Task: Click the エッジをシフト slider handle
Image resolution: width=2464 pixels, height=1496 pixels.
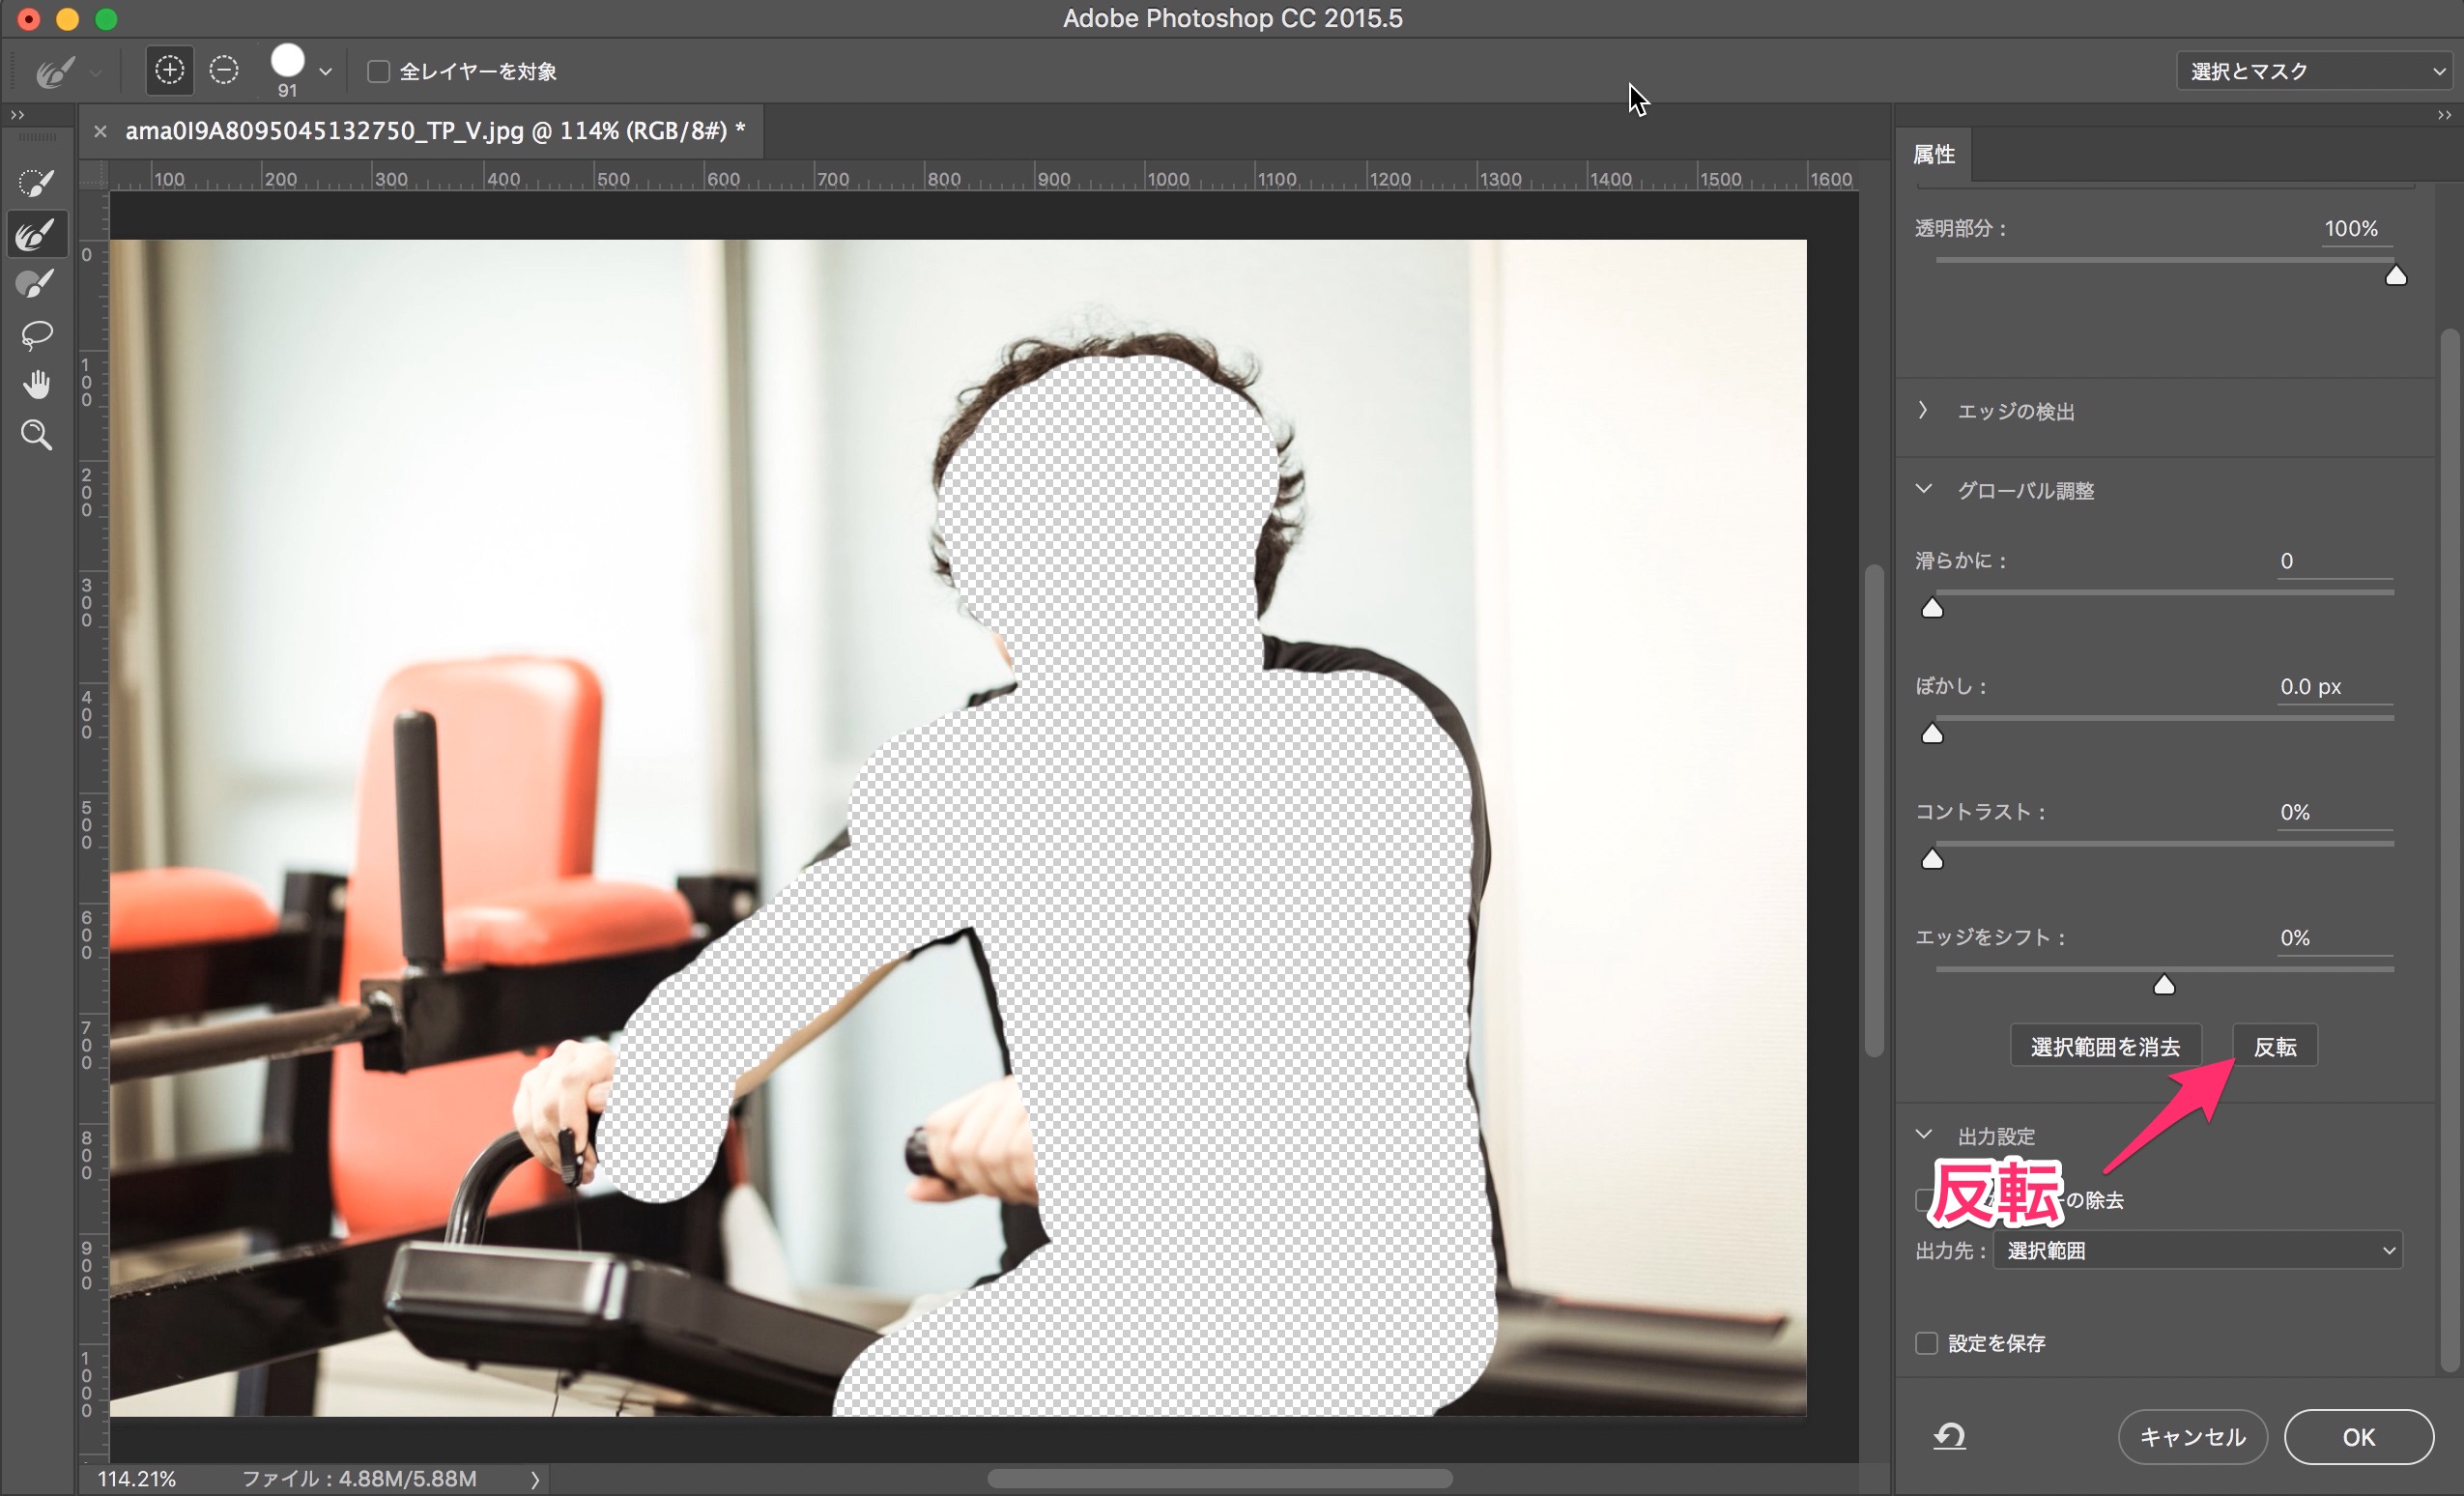Action: (x=2164, y=986)
